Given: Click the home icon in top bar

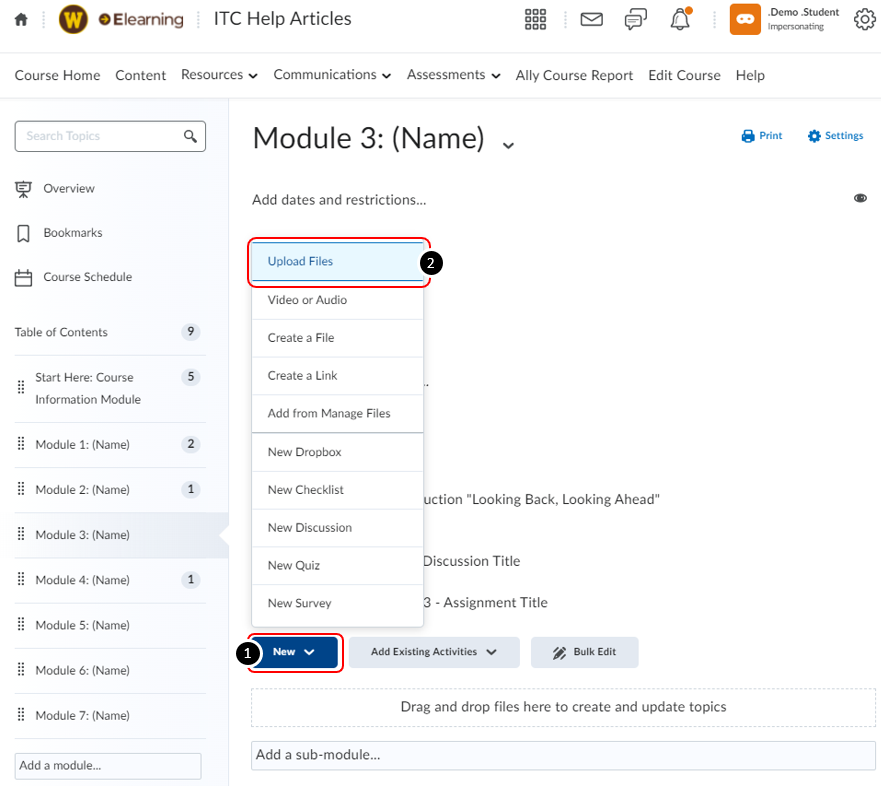Looking at the screenshot, I should (21, 19).
